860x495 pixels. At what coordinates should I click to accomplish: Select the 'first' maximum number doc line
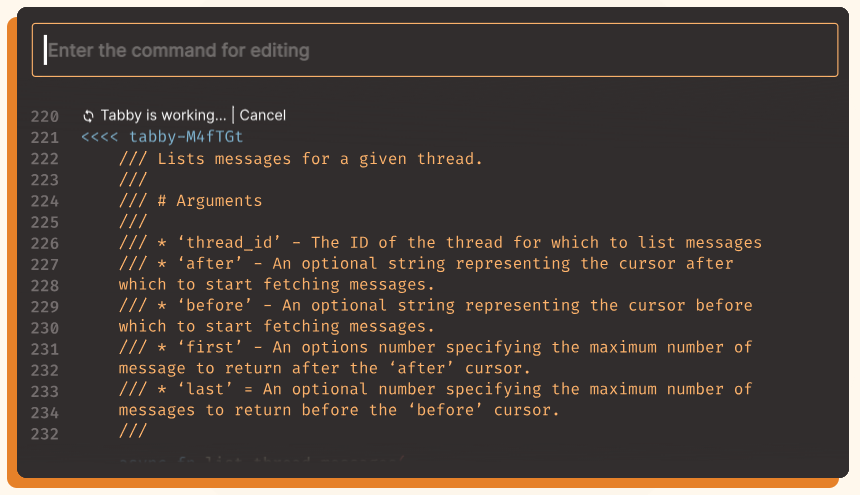tap(435, 347)
